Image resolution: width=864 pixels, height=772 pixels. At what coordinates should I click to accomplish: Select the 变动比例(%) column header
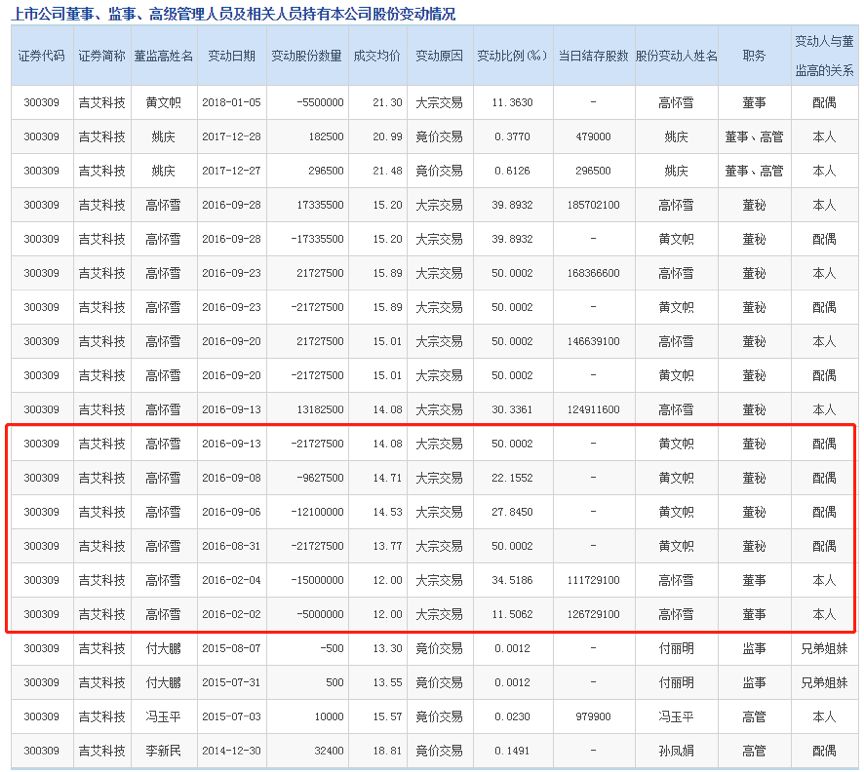coord(512,56)
